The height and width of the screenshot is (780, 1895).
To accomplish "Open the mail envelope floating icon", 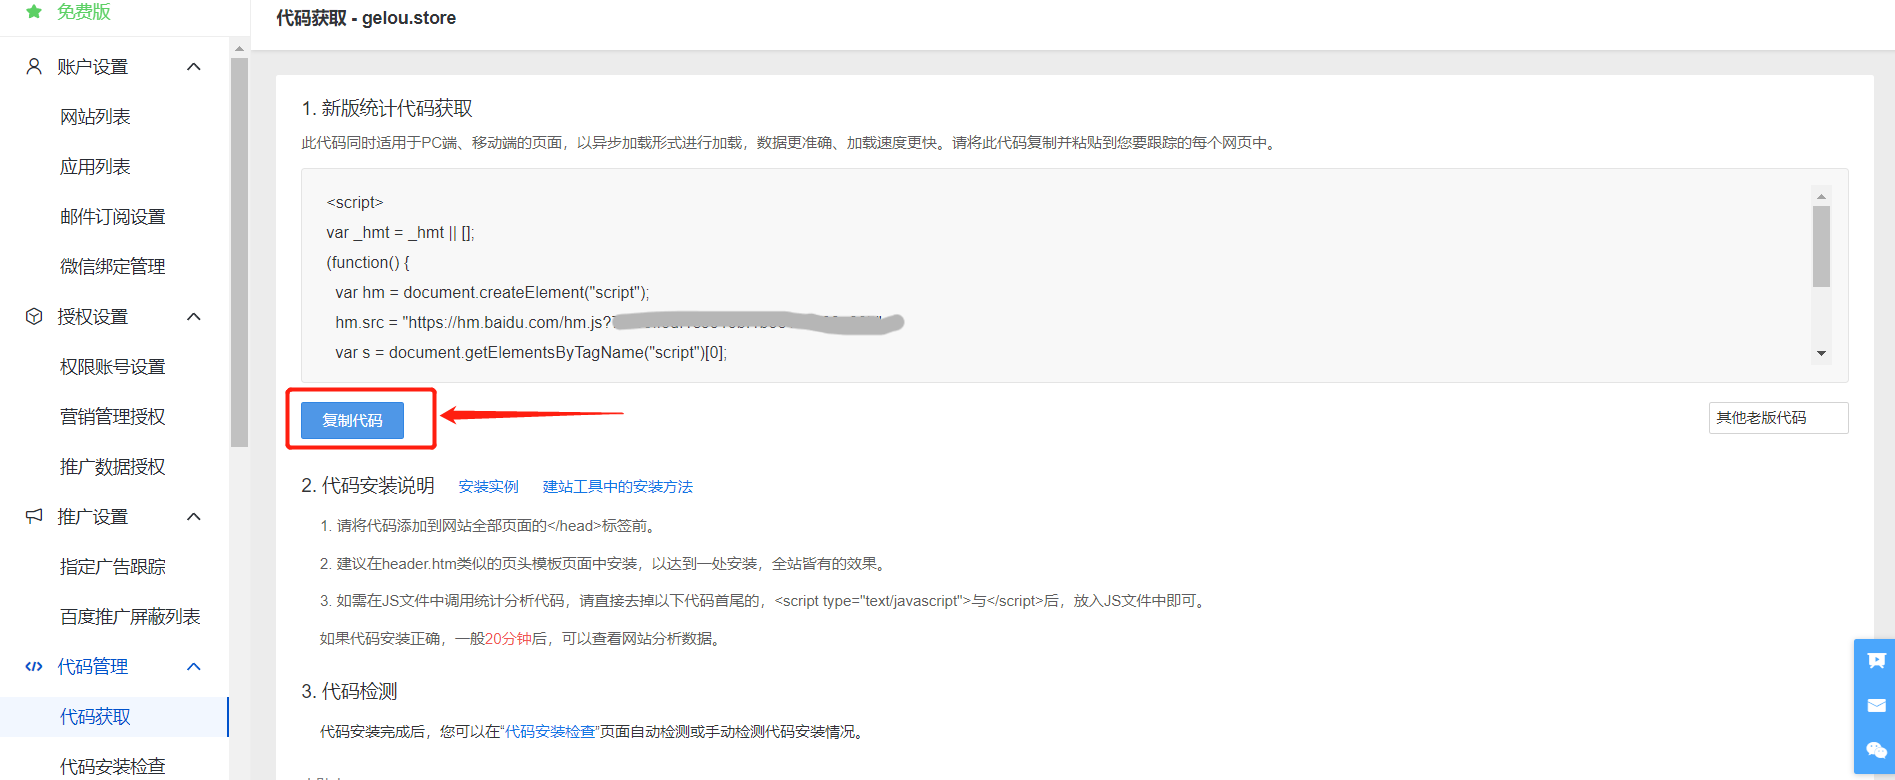I will pyautogui.click(x=1876, y=705).
